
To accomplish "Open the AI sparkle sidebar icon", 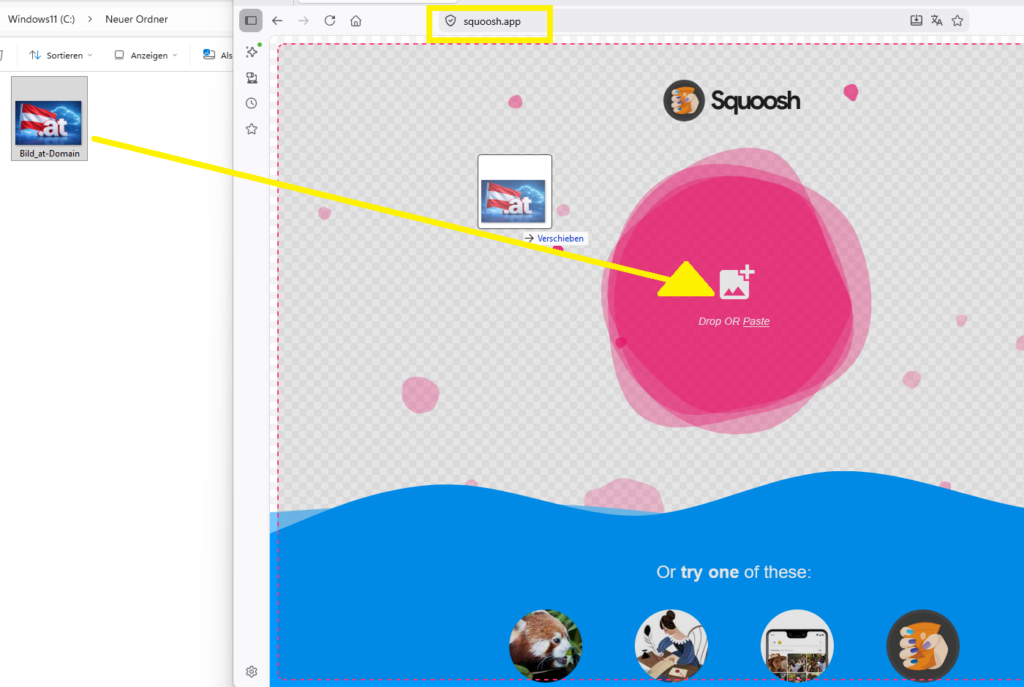I will tap(252, 51).
